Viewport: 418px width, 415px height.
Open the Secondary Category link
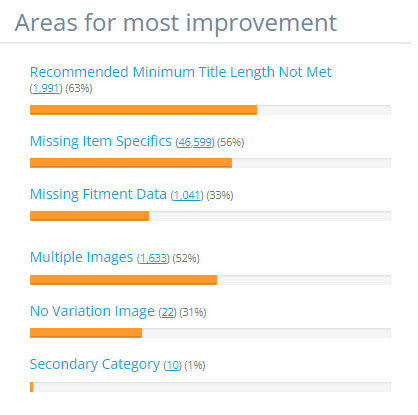[95, 364]
